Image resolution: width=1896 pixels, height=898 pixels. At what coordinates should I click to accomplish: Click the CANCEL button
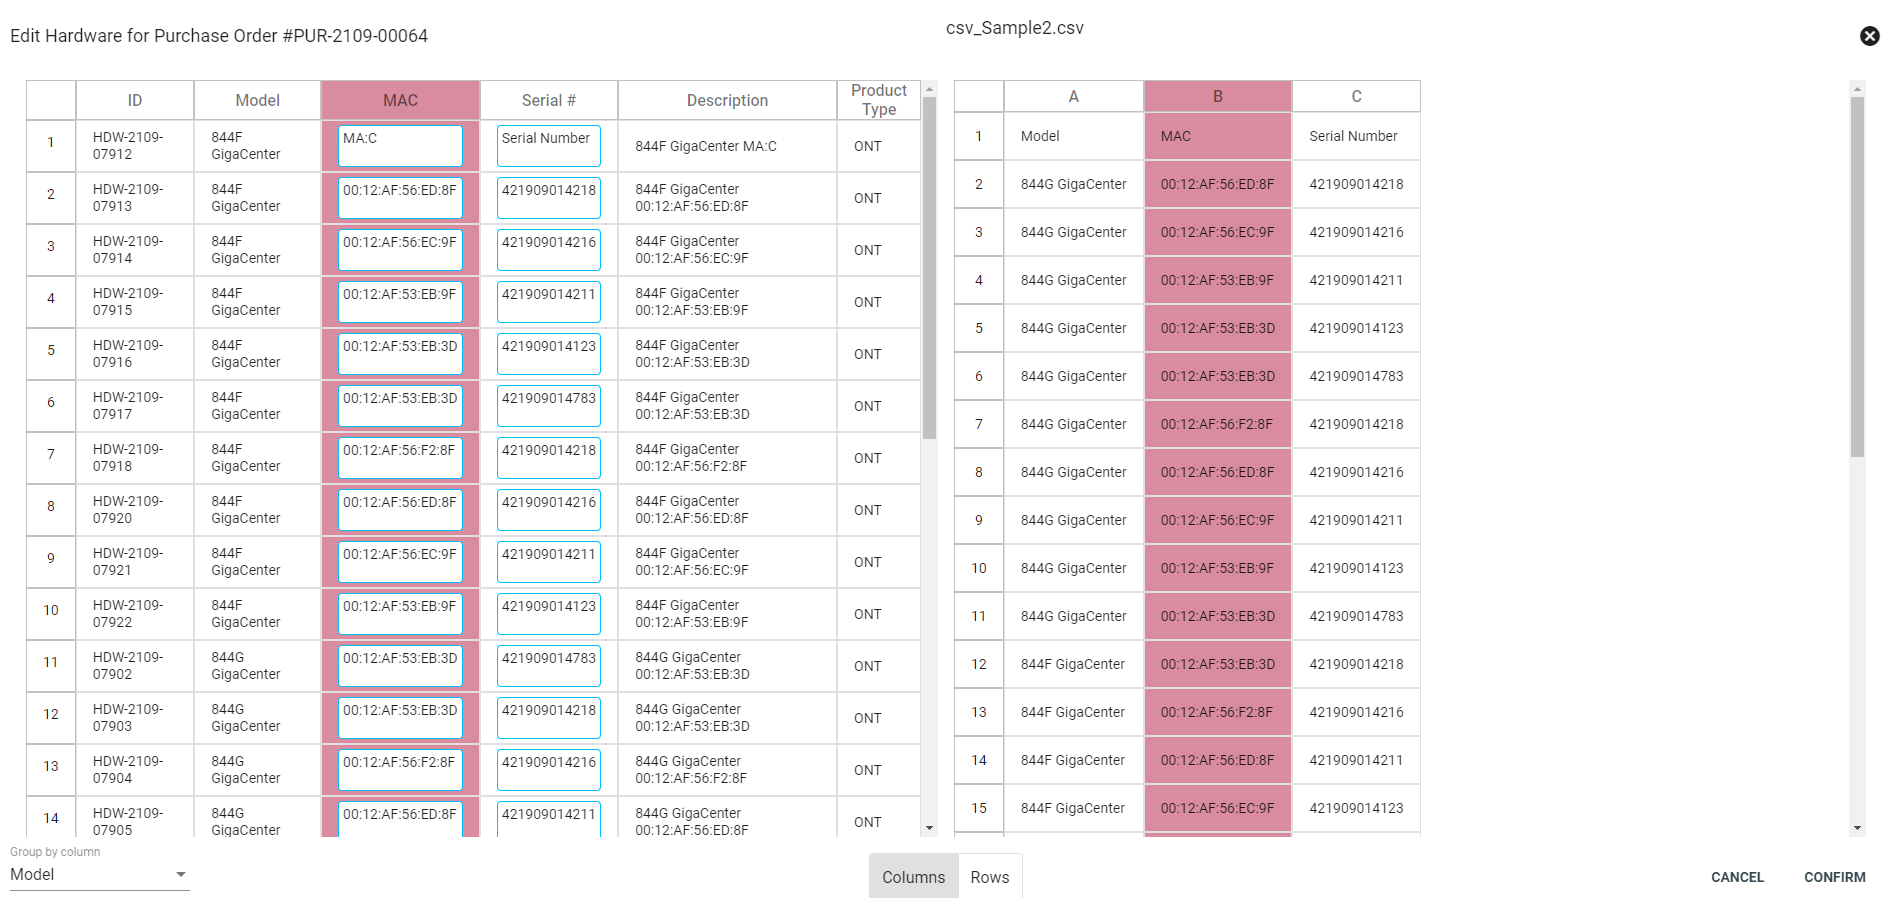click(x=1737, y=877)
